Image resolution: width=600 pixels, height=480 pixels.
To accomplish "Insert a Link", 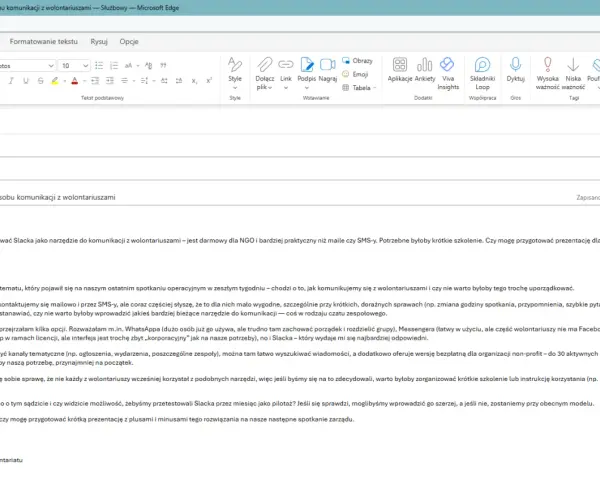I will click(285, 69).
